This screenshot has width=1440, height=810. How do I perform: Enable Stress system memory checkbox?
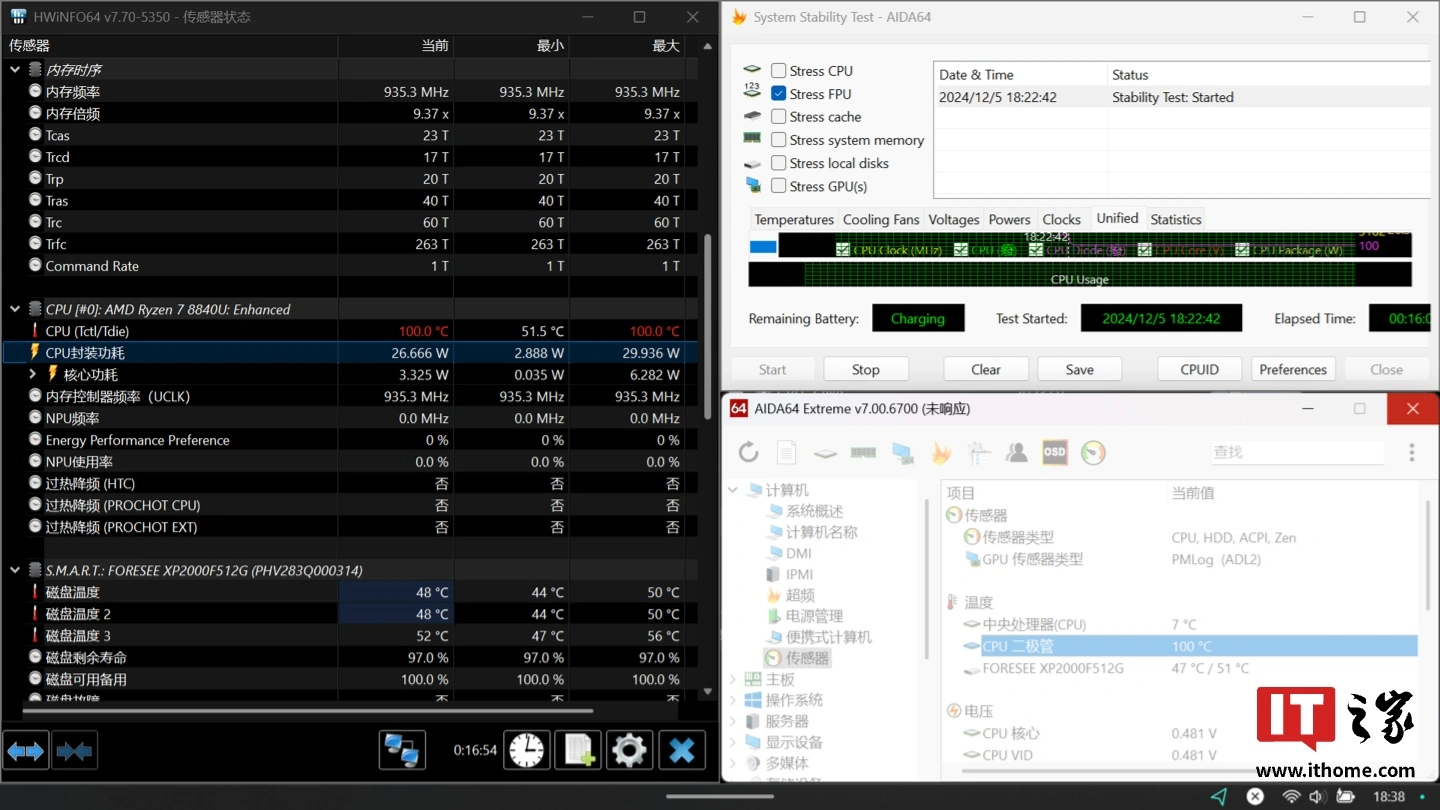778,140
